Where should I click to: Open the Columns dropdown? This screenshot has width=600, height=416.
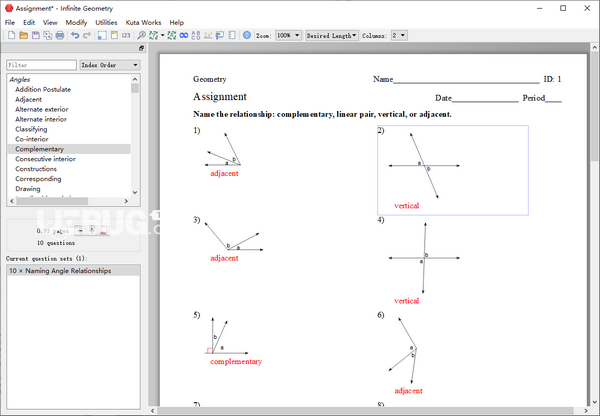tap(399, 36)
